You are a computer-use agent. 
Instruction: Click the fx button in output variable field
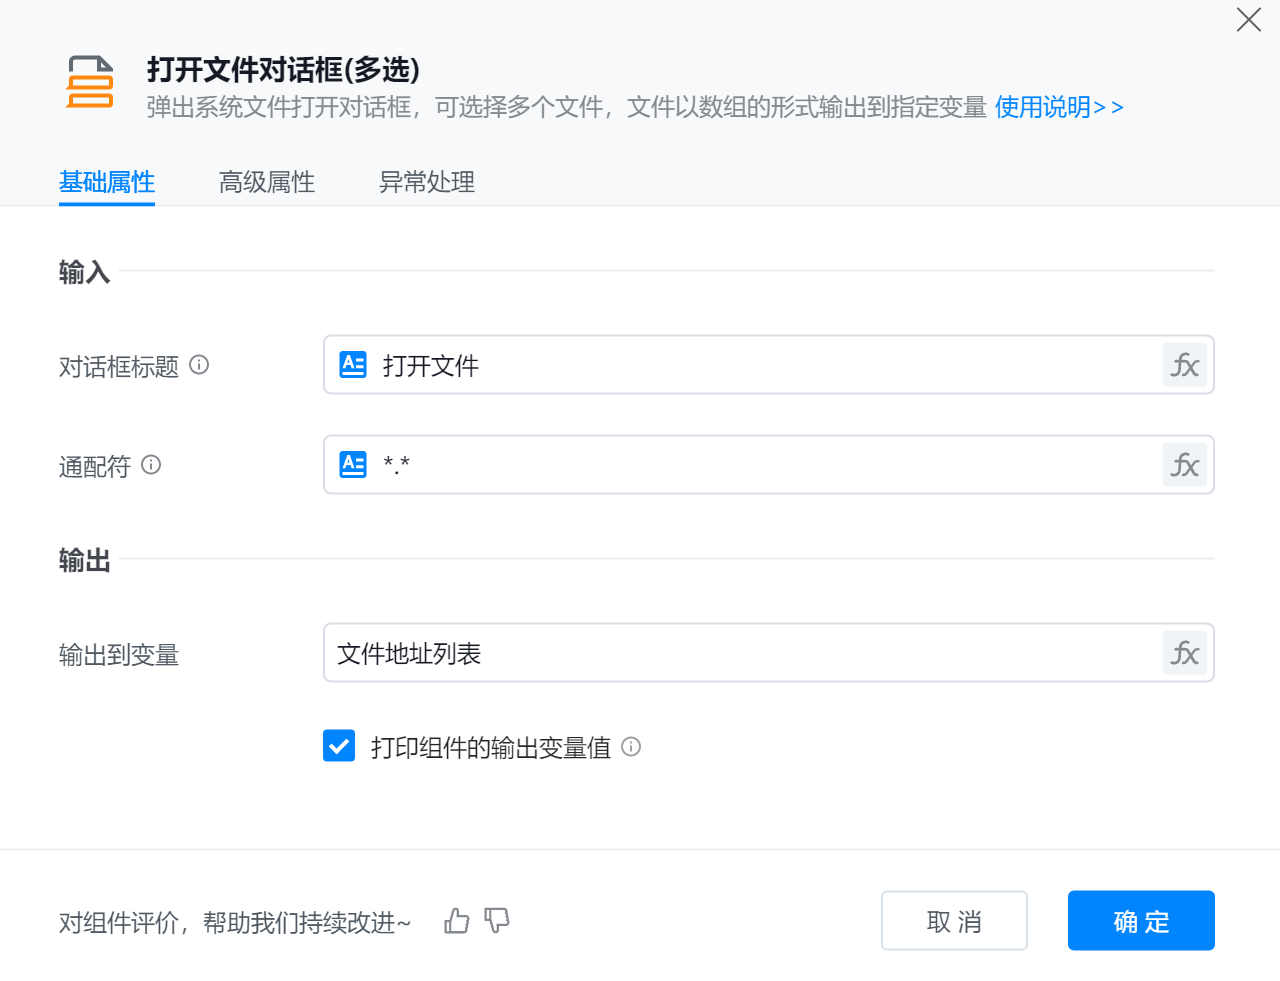pyautogui.click(x=1185, y=653)
